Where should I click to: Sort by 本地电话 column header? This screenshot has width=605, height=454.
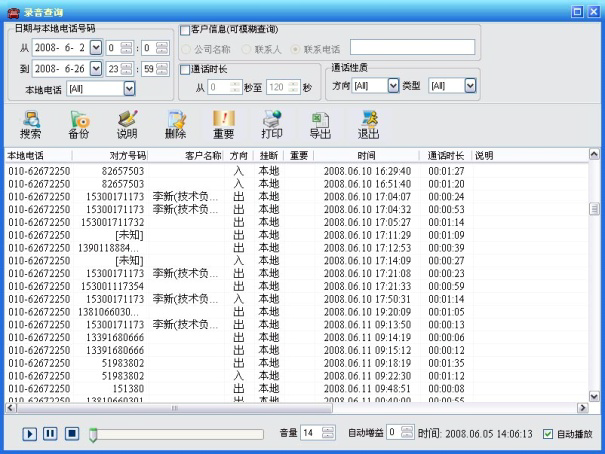tap(38, 156)
